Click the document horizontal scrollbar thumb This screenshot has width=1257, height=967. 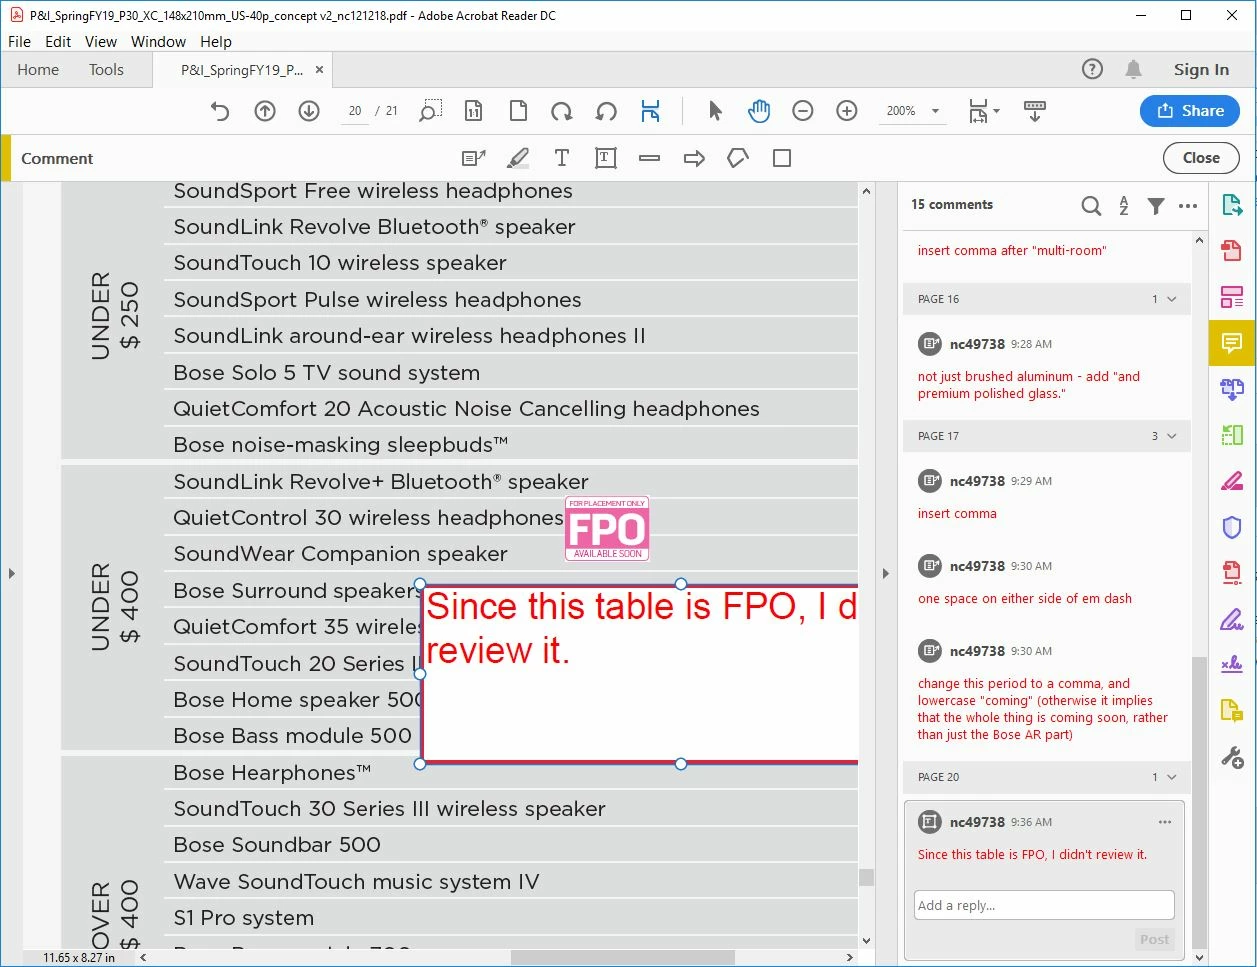(623, 957)
